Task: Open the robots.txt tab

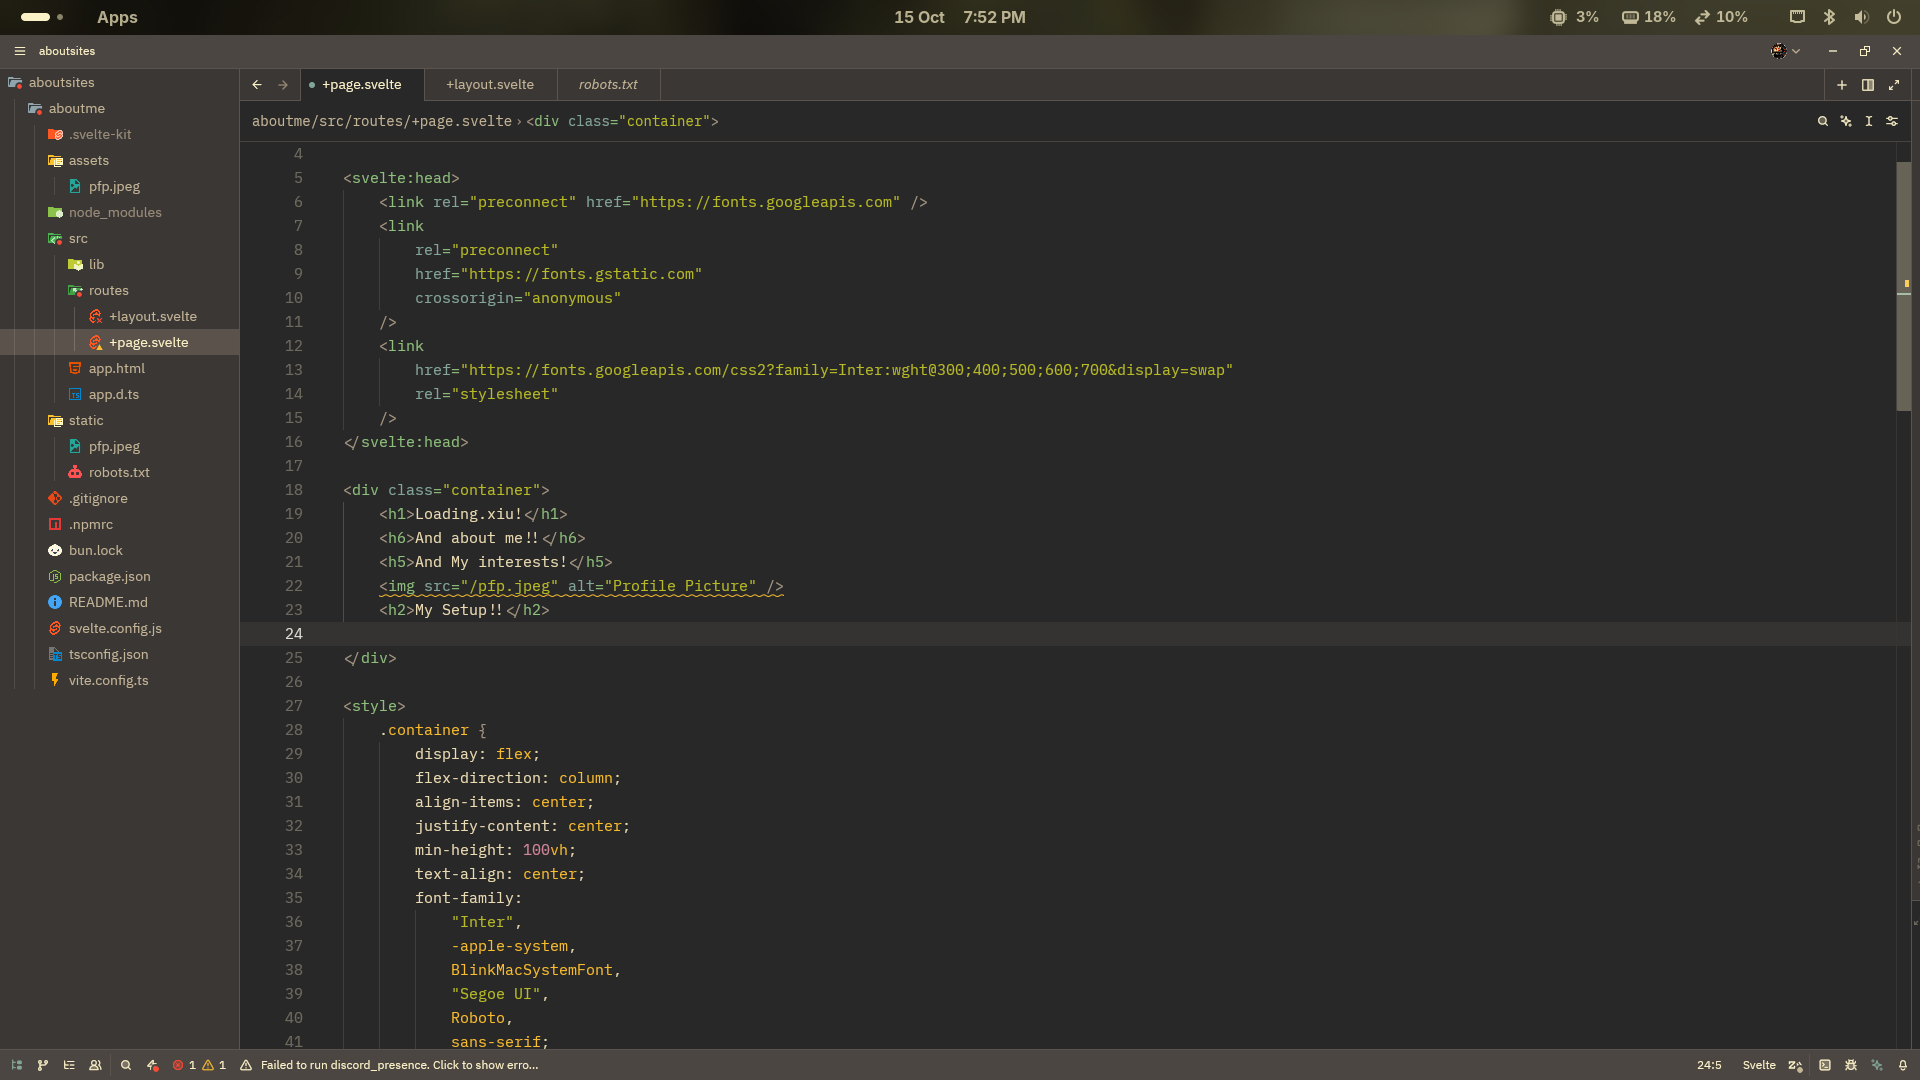Action: pos(607,84)
